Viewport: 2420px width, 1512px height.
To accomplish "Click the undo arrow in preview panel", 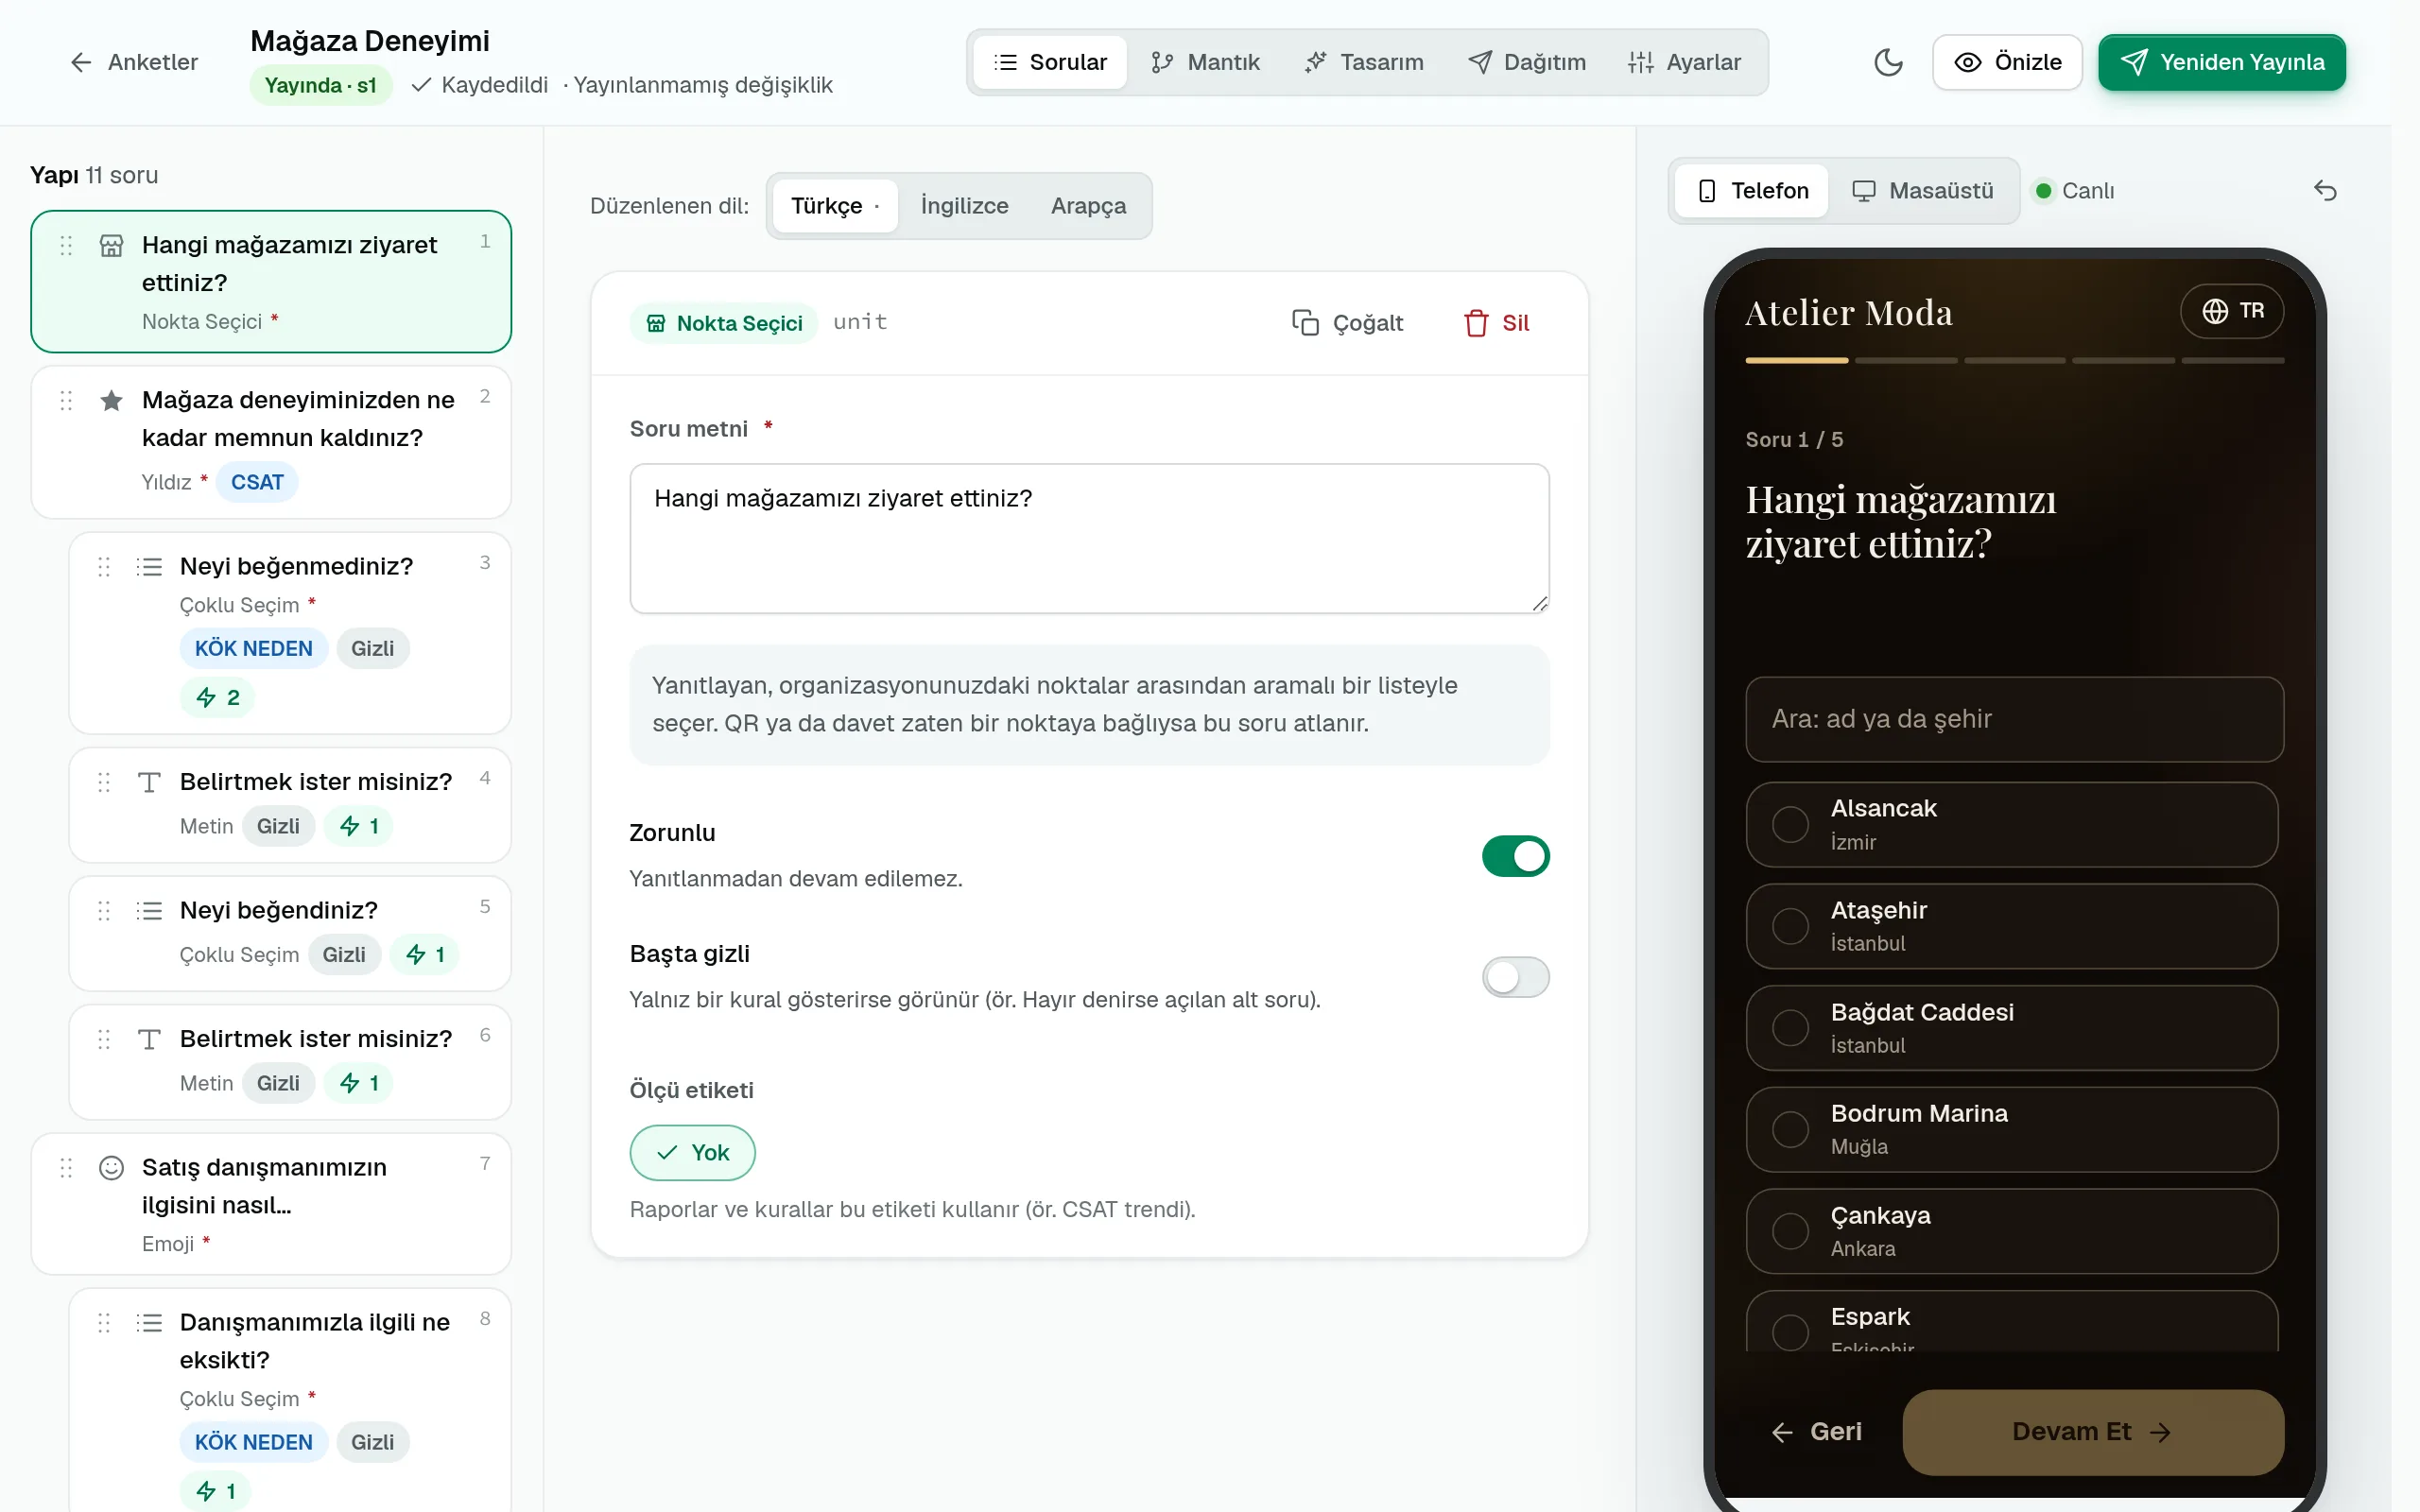I will coord(2325,190).
